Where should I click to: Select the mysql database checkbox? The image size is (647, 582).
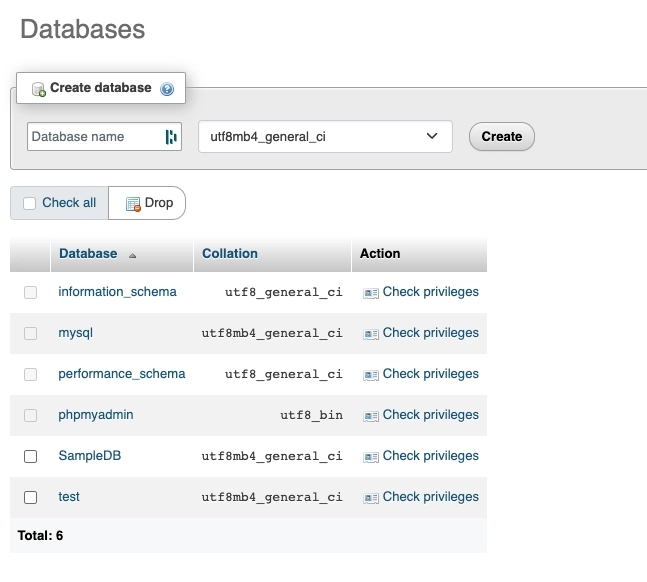[31, 333]
